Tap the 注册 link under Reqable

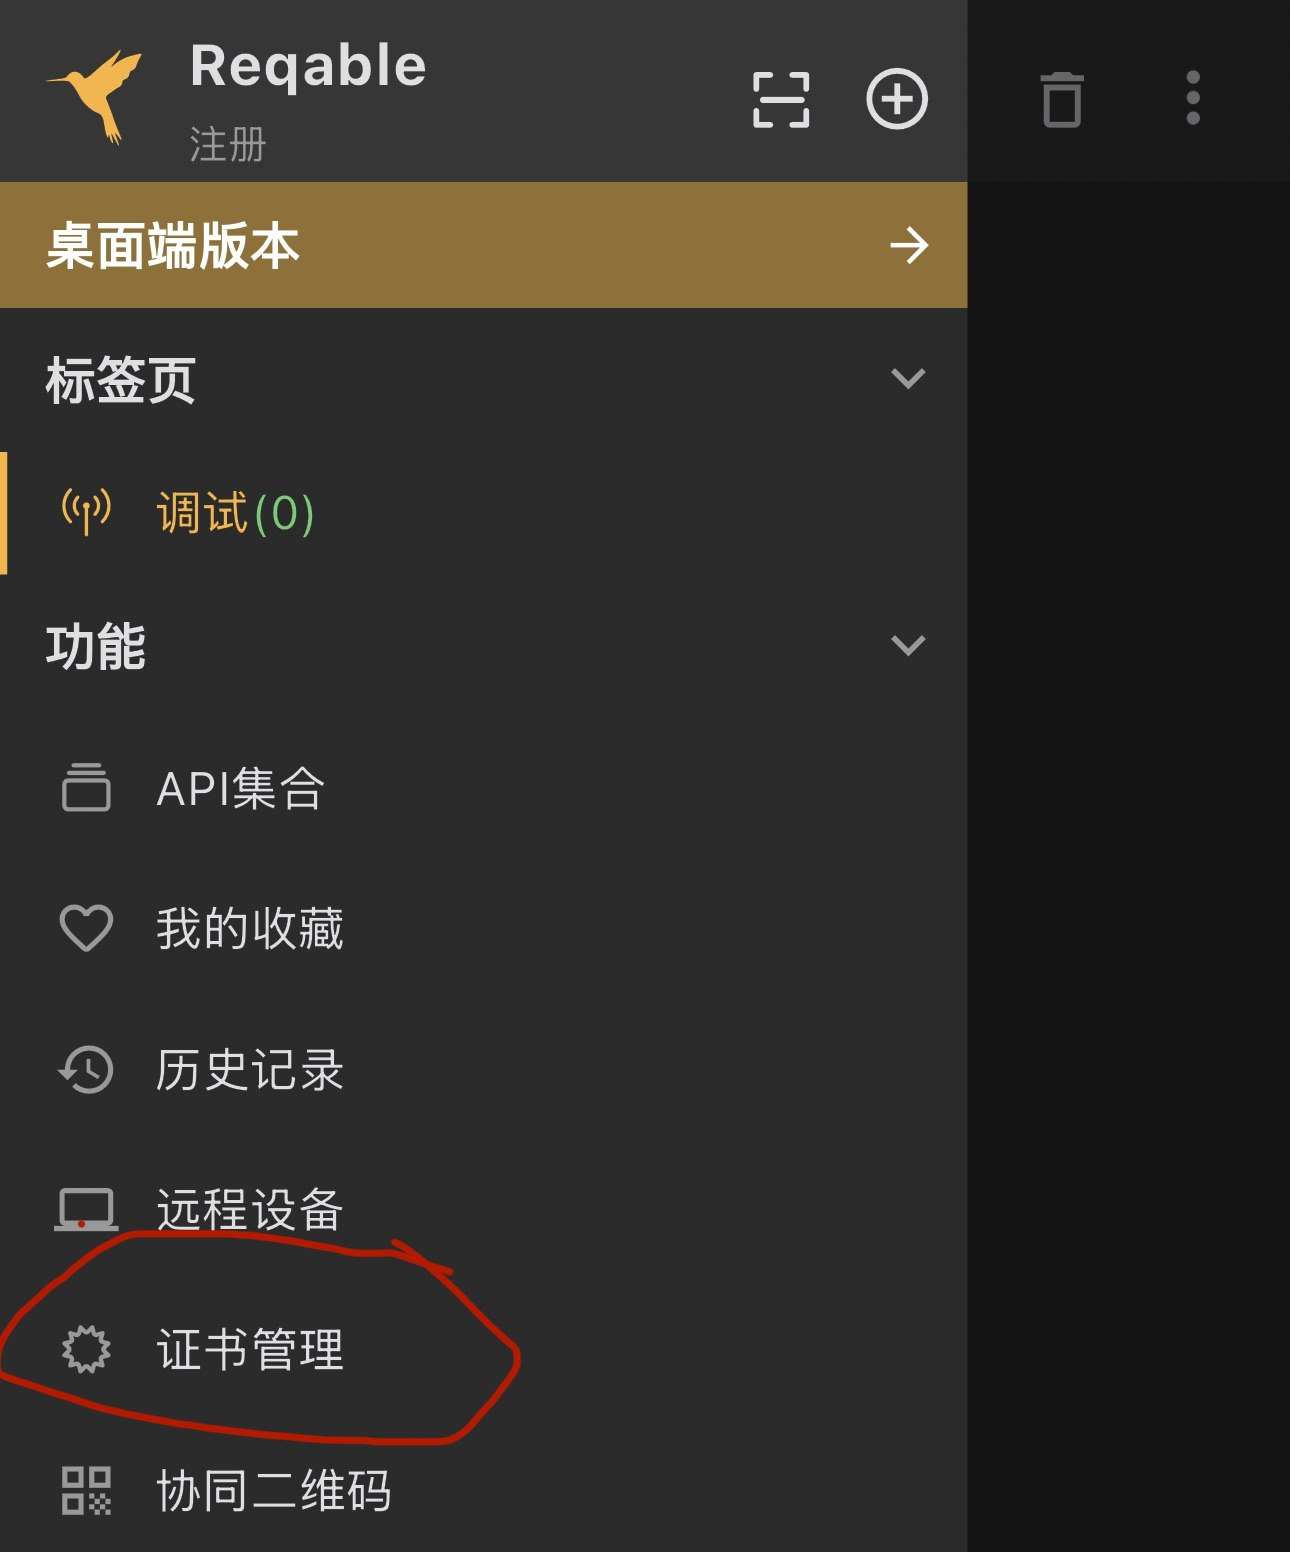(228, 145)
